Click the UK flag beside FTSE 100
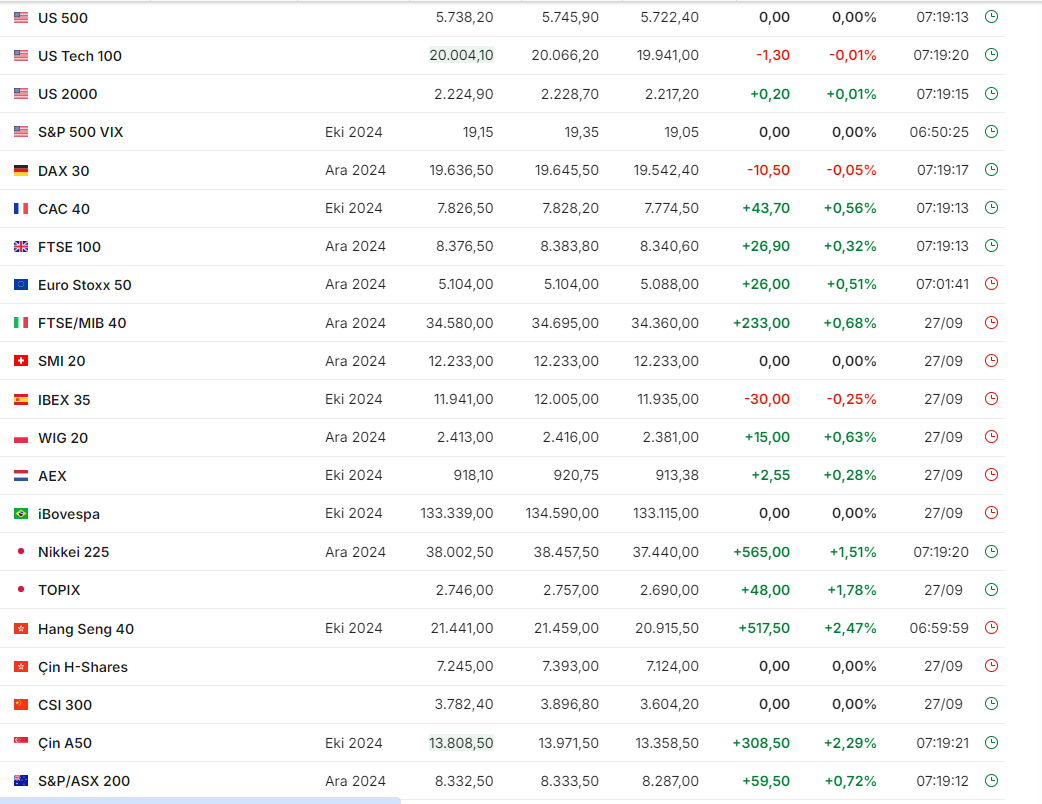 (21, 247)
